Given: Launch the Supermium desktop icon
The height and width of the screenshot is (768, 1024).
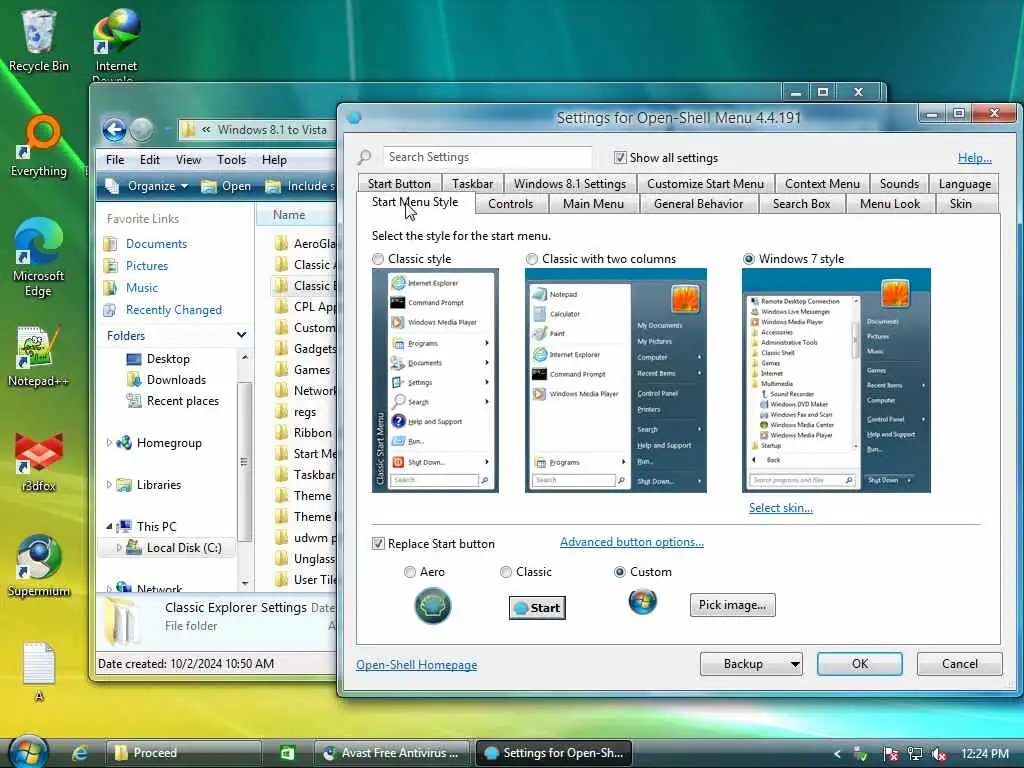Looking at the screenshot, I should pos(39,566).
